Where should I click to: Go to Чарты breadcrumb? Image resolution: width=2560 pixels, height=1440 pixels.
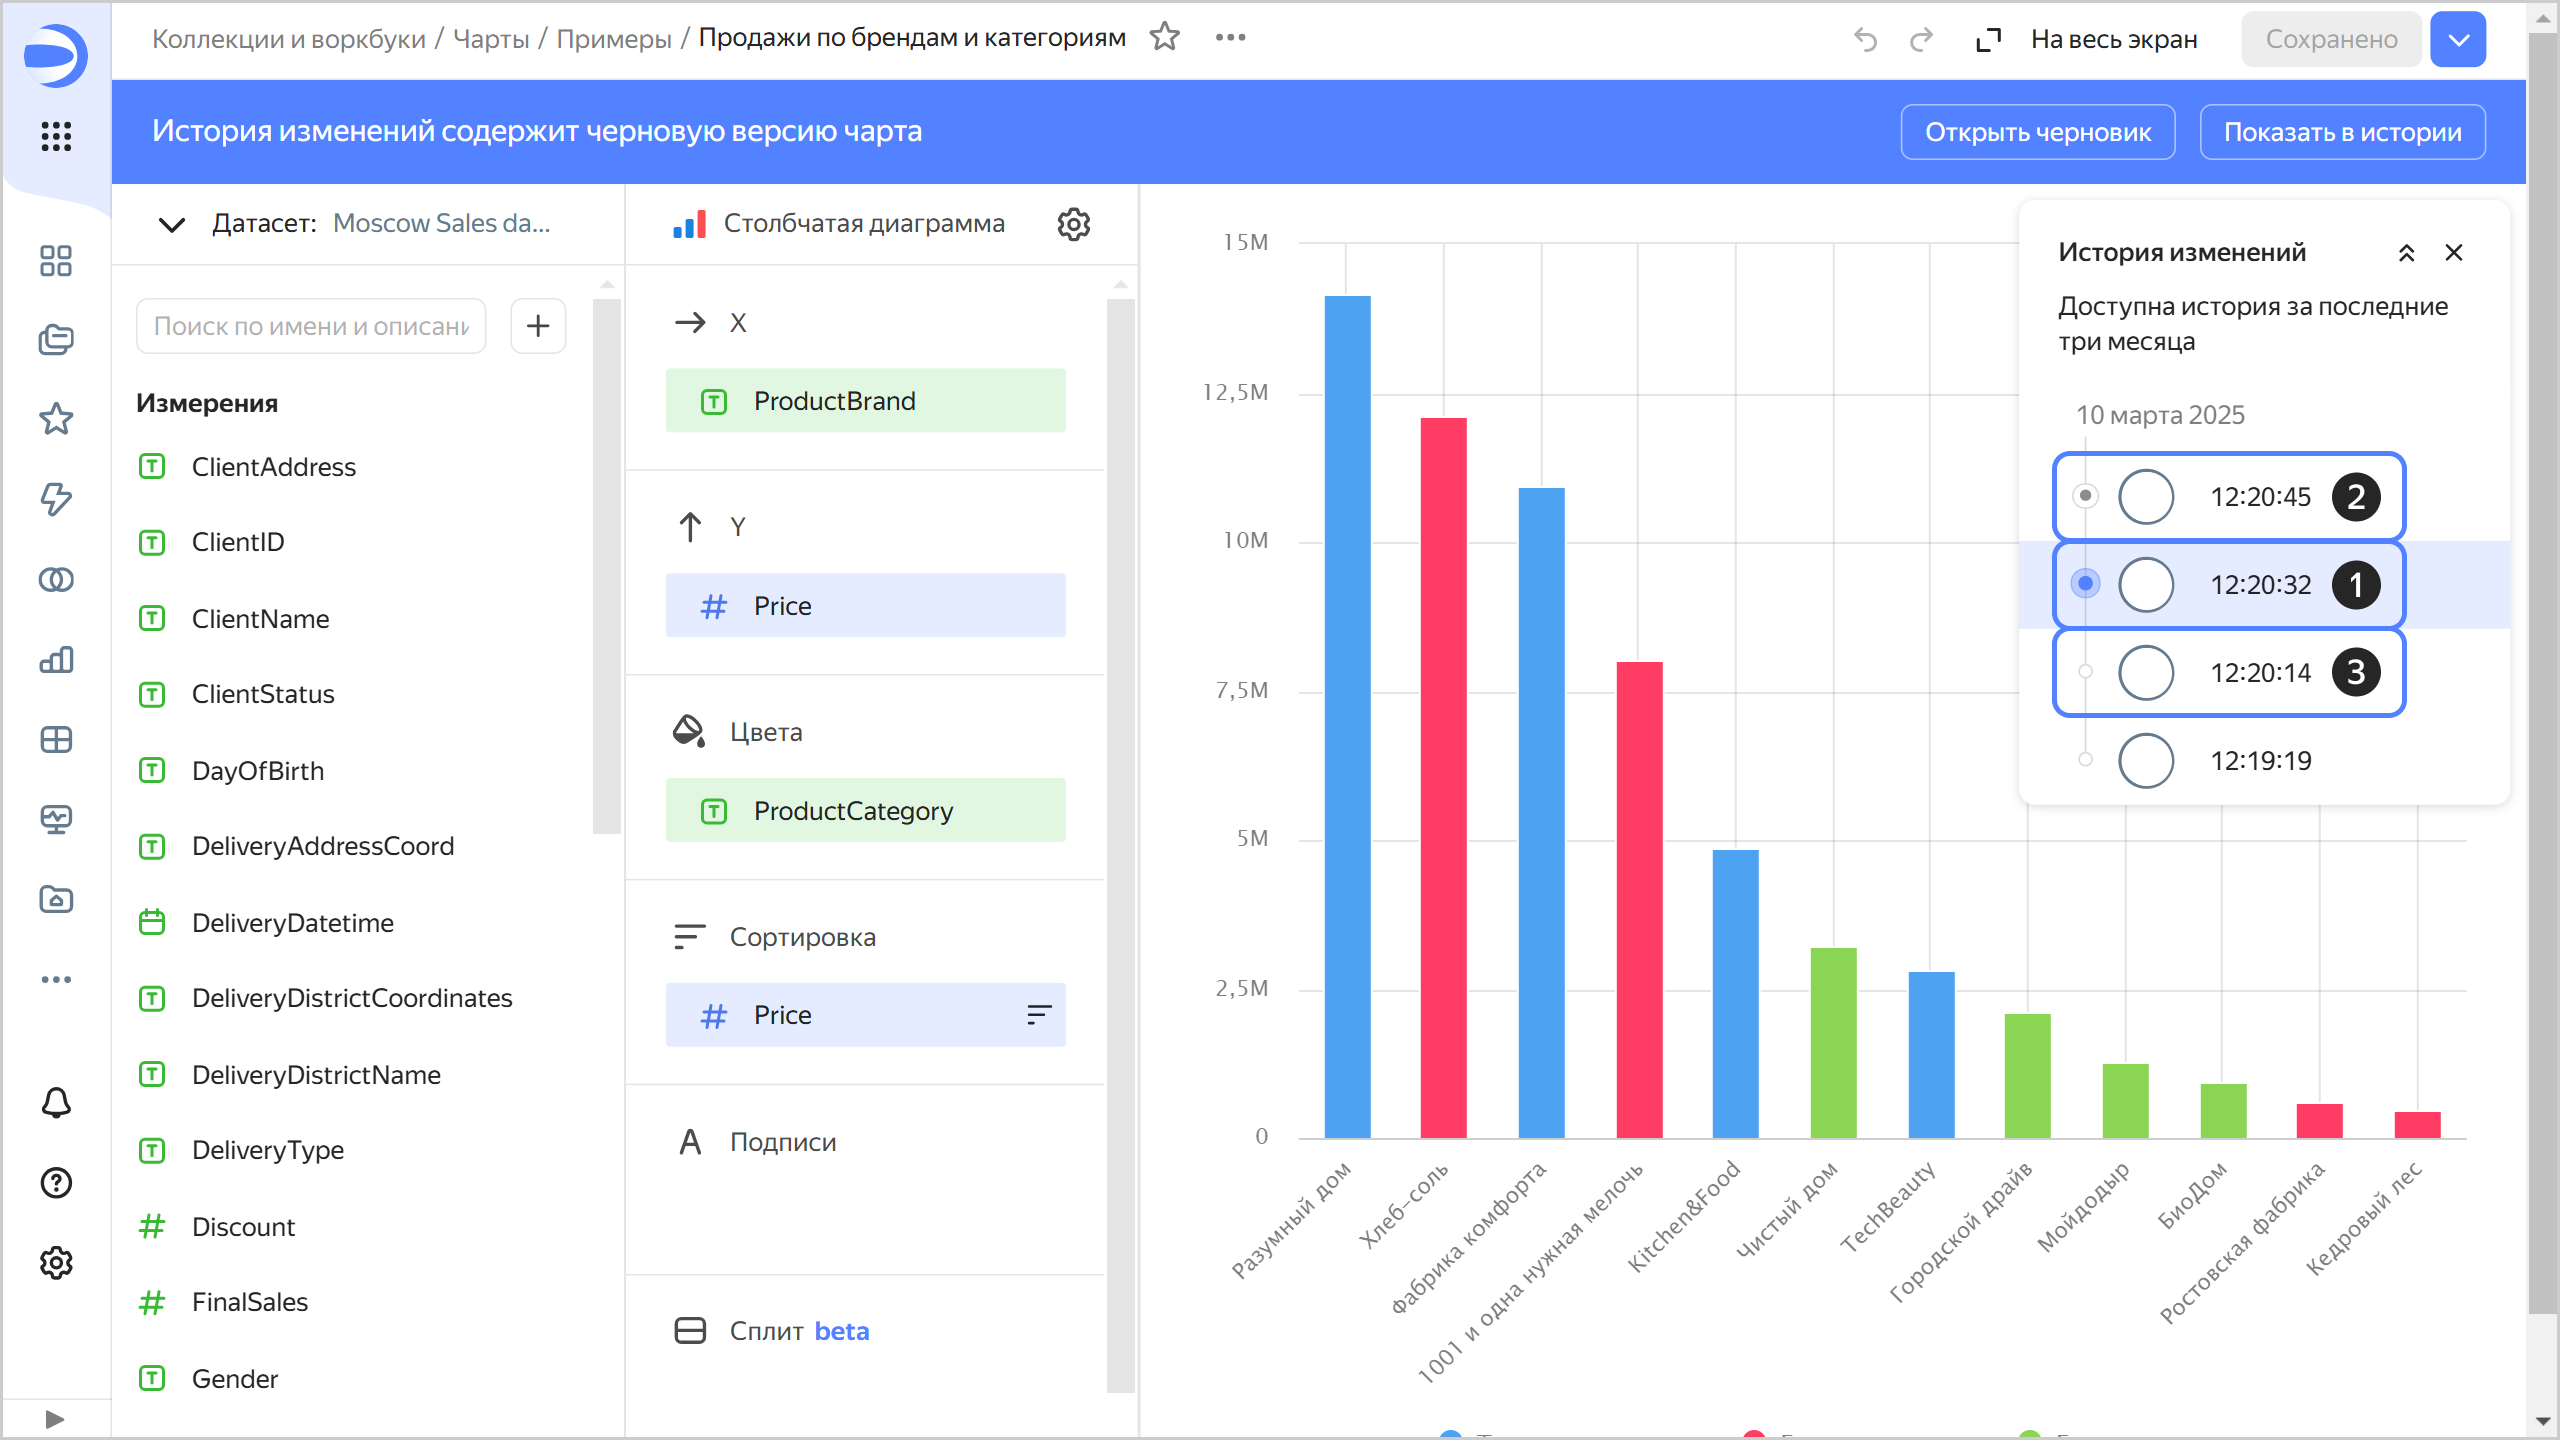click(x=491, y=39)
